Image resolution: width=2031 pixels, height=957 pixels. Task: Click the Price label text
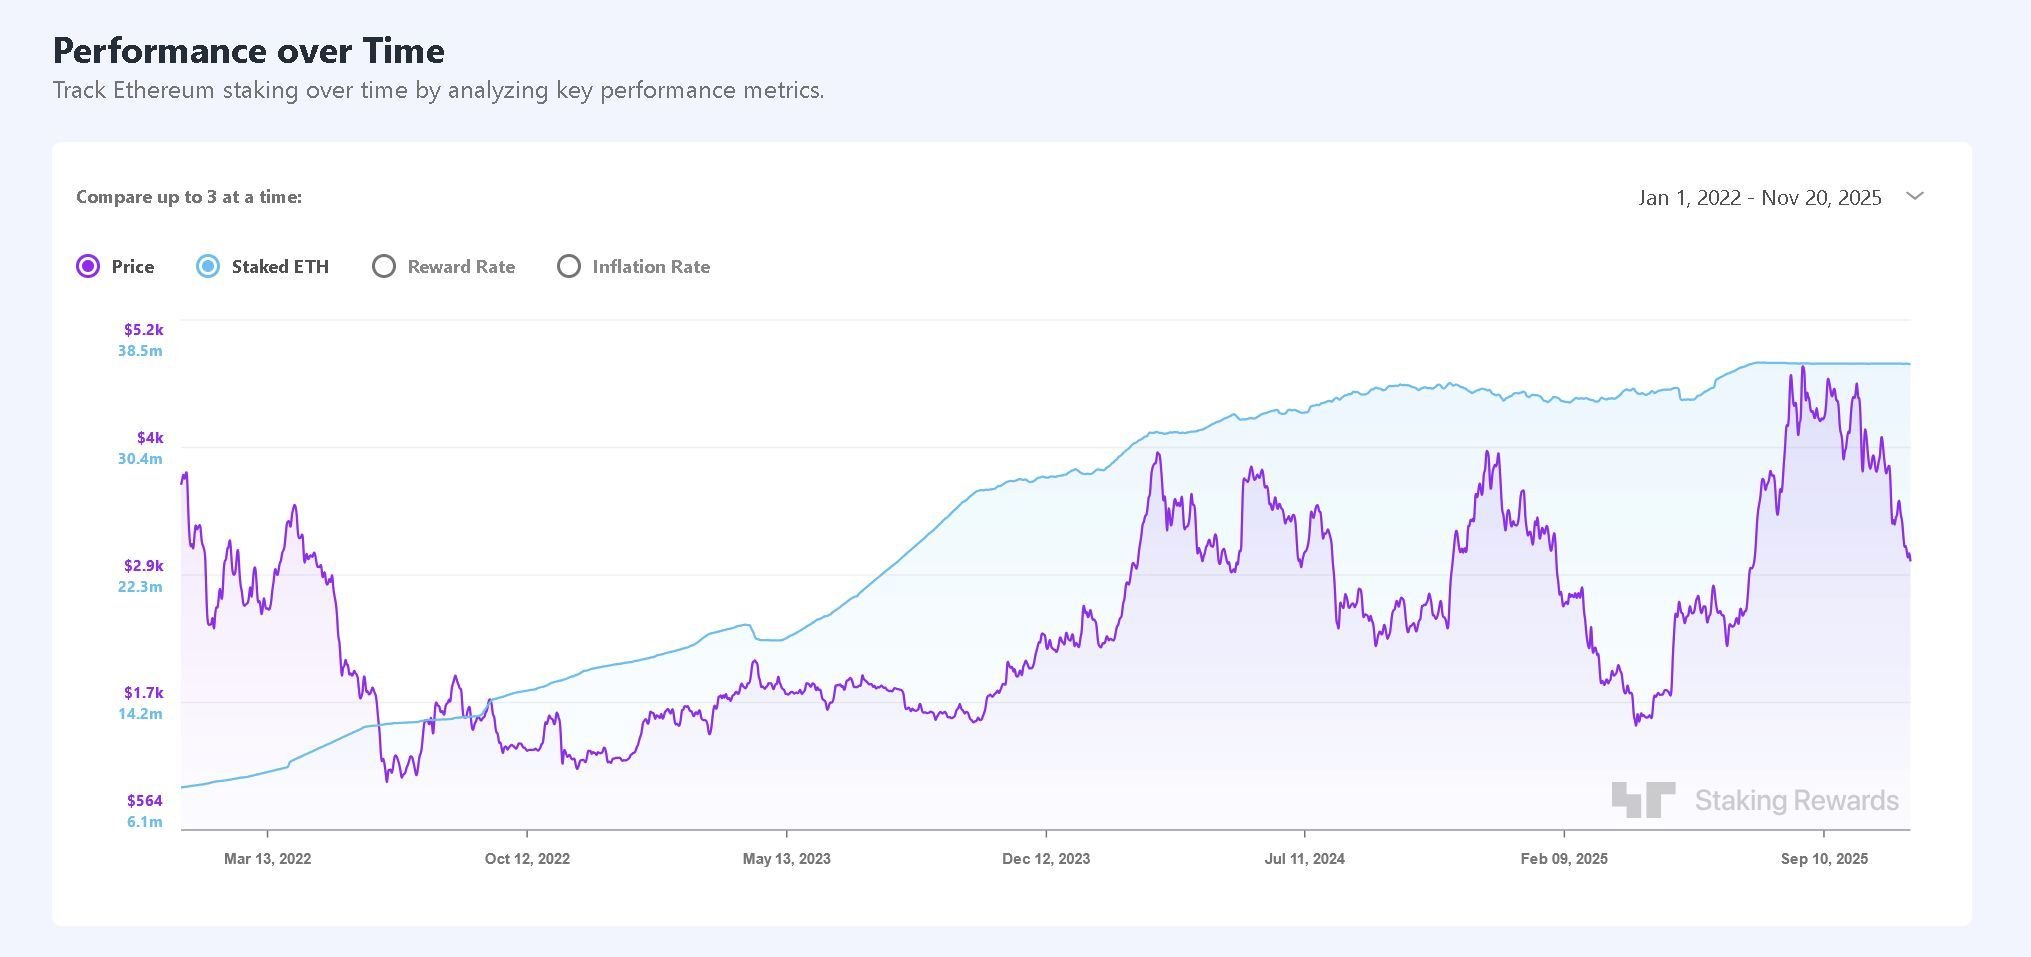click(x=134, y=266)
